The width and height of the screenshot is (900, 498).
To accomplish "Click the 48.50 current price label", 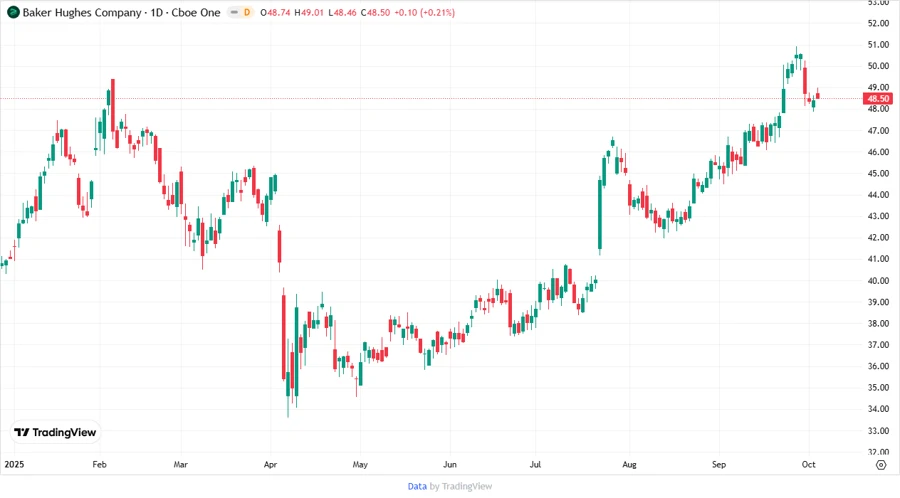I will pos(879,99).
